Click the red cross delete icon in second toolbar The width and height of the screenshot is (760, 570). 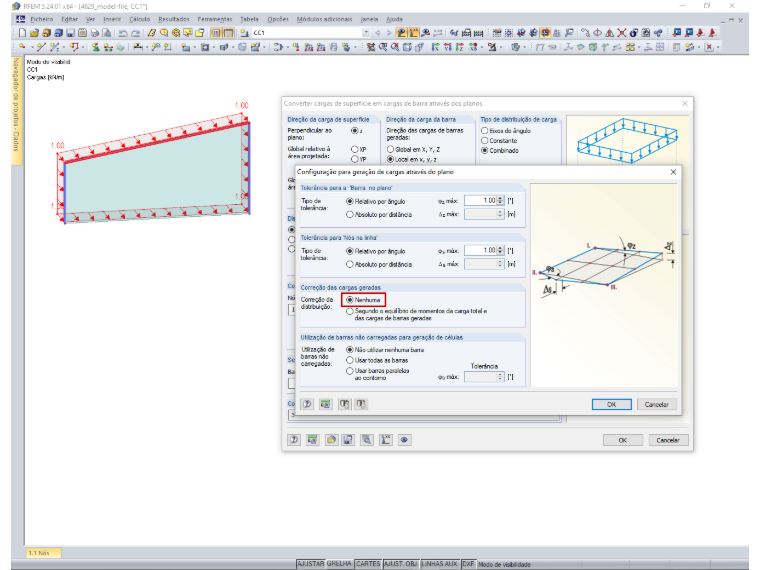tap(709, 47)
